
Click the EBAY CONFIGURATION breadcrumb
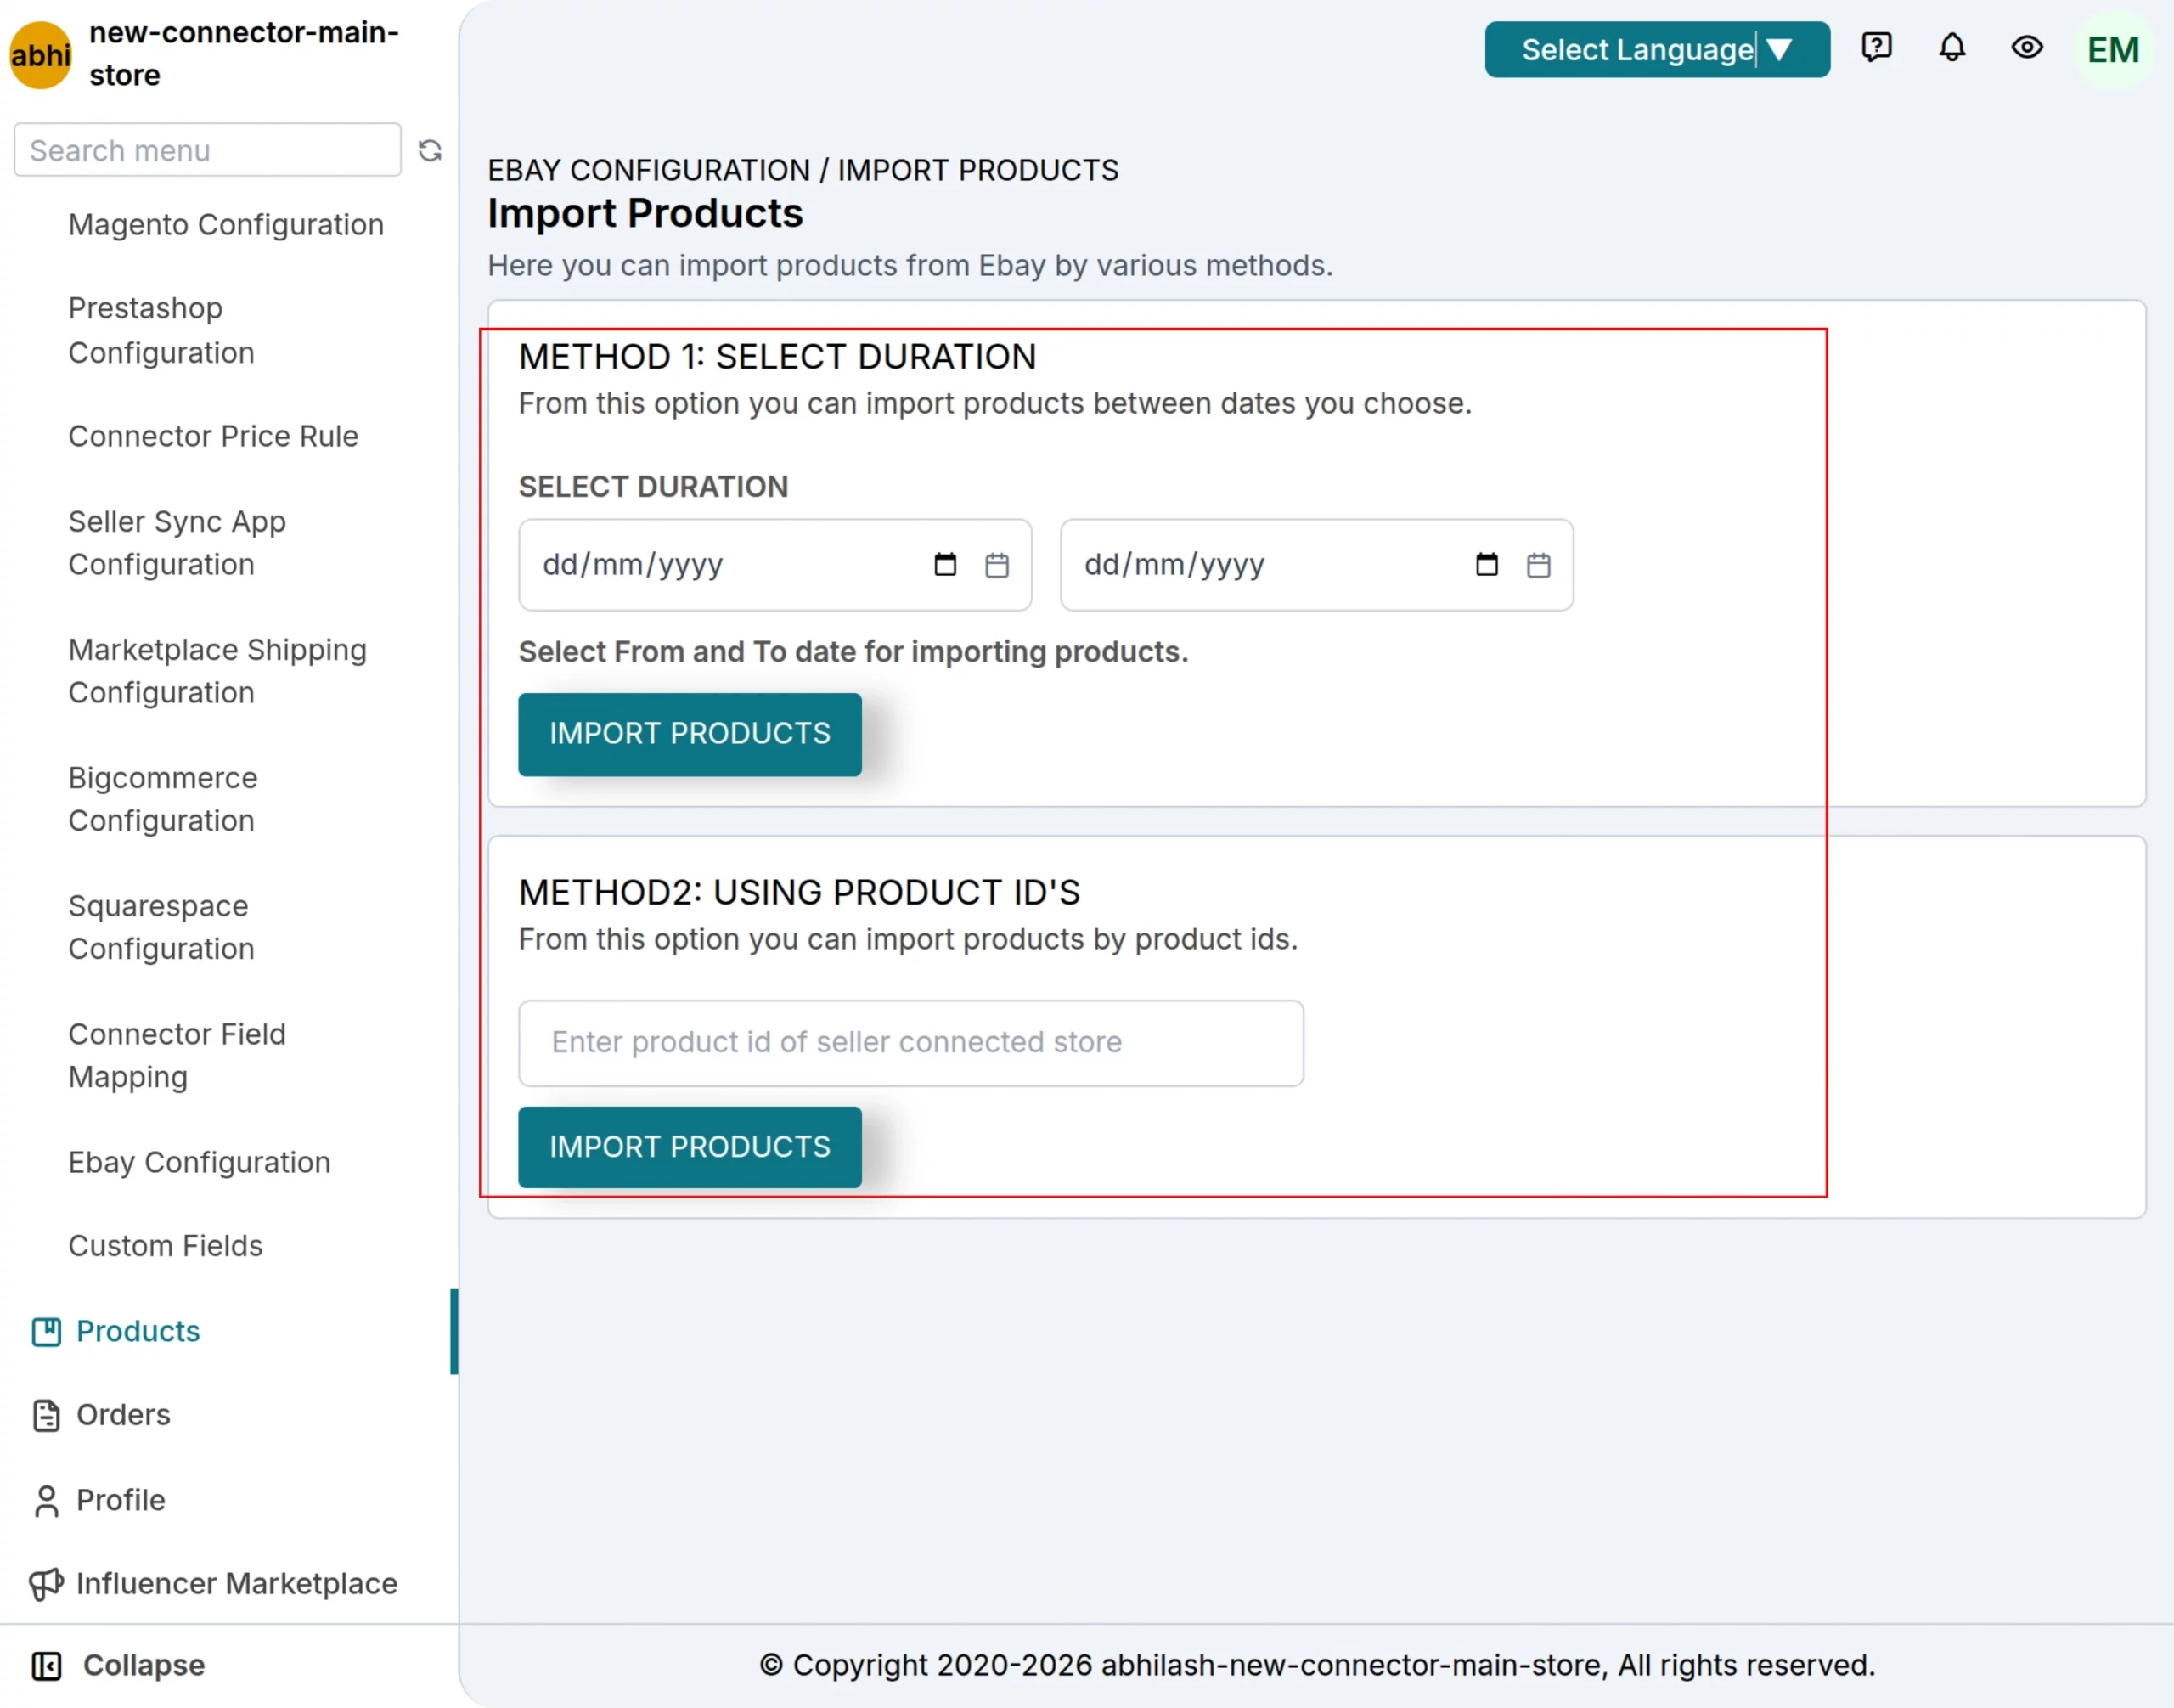pos(649,170)
